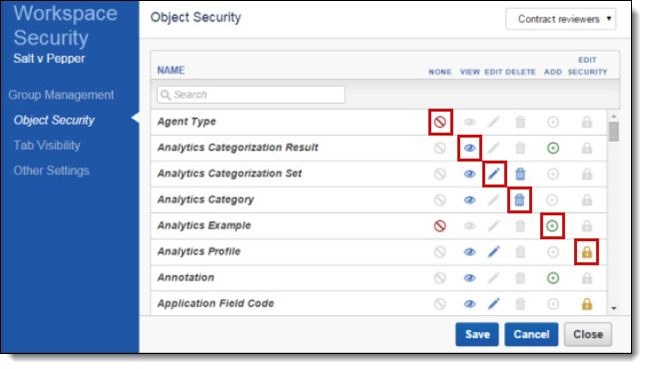647x369 pixels.
Task: Focus the object name Search field
Action: (251, 95)
